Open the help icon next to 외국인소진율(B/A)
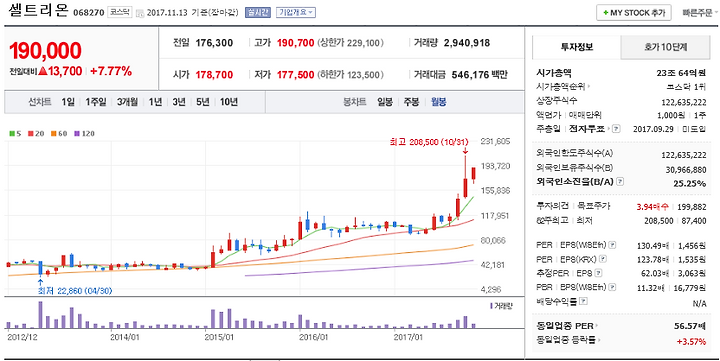Viewport: 720px width, 361px height. [x=620, y=182]
